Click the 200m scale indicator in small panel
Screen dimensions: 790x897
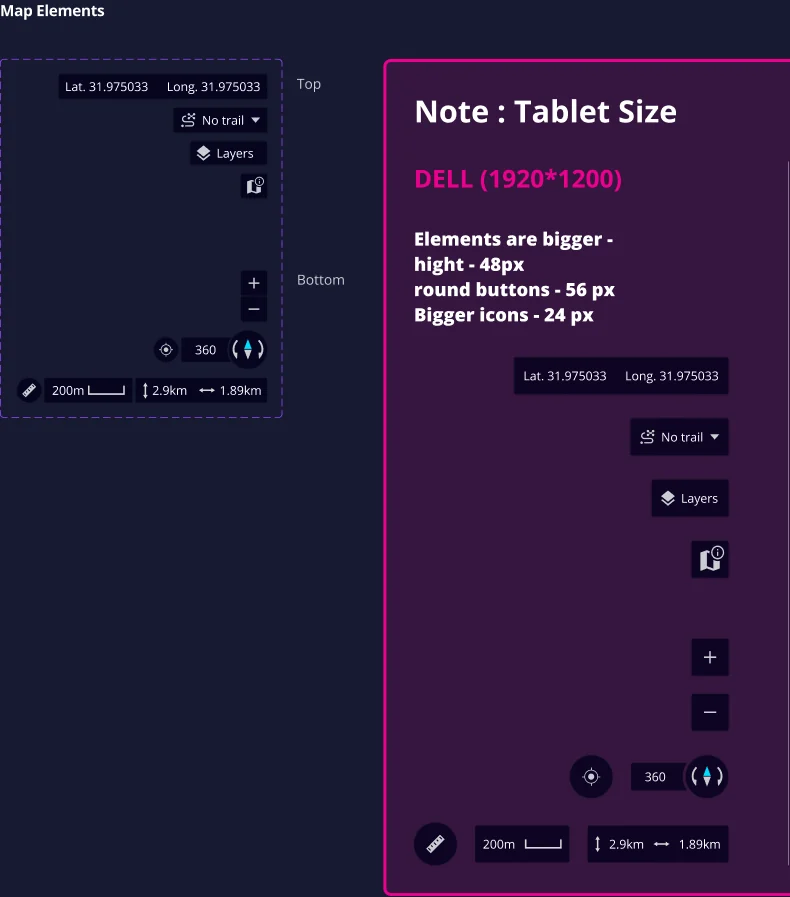[x=88, y=391]
